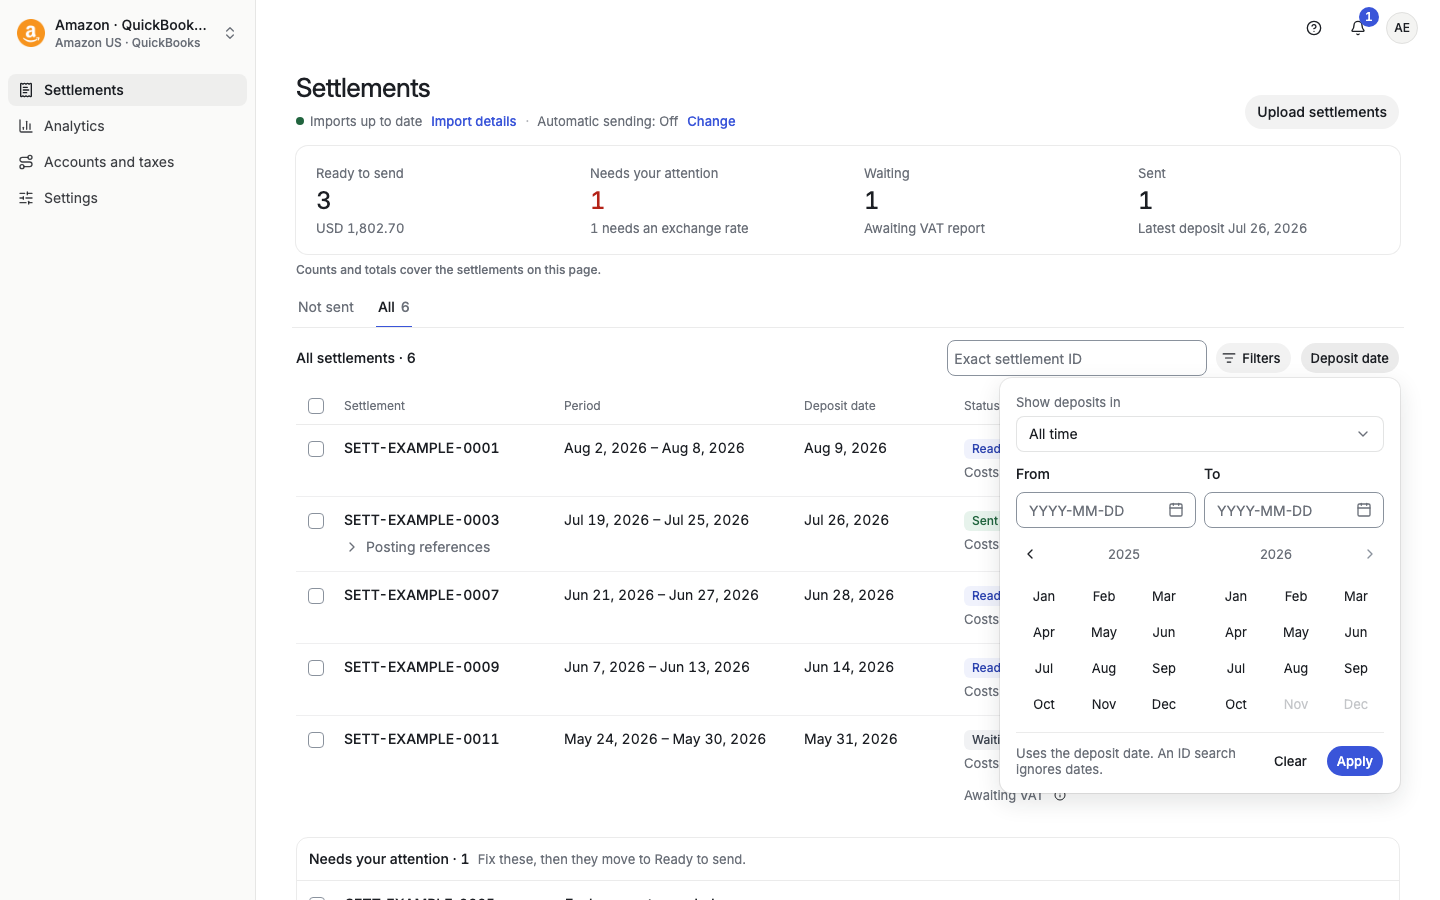The image size is (1440, 900).
Task: Open the Filters dropdown
Action: click(1253, 358)
